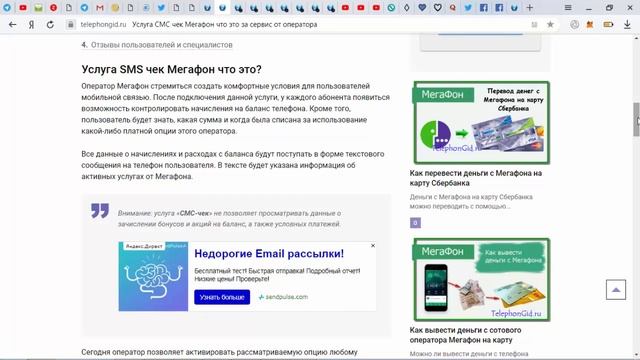640x360 pixels.
Task: Click the scroll-to-top arrow button
Action: 616,290
